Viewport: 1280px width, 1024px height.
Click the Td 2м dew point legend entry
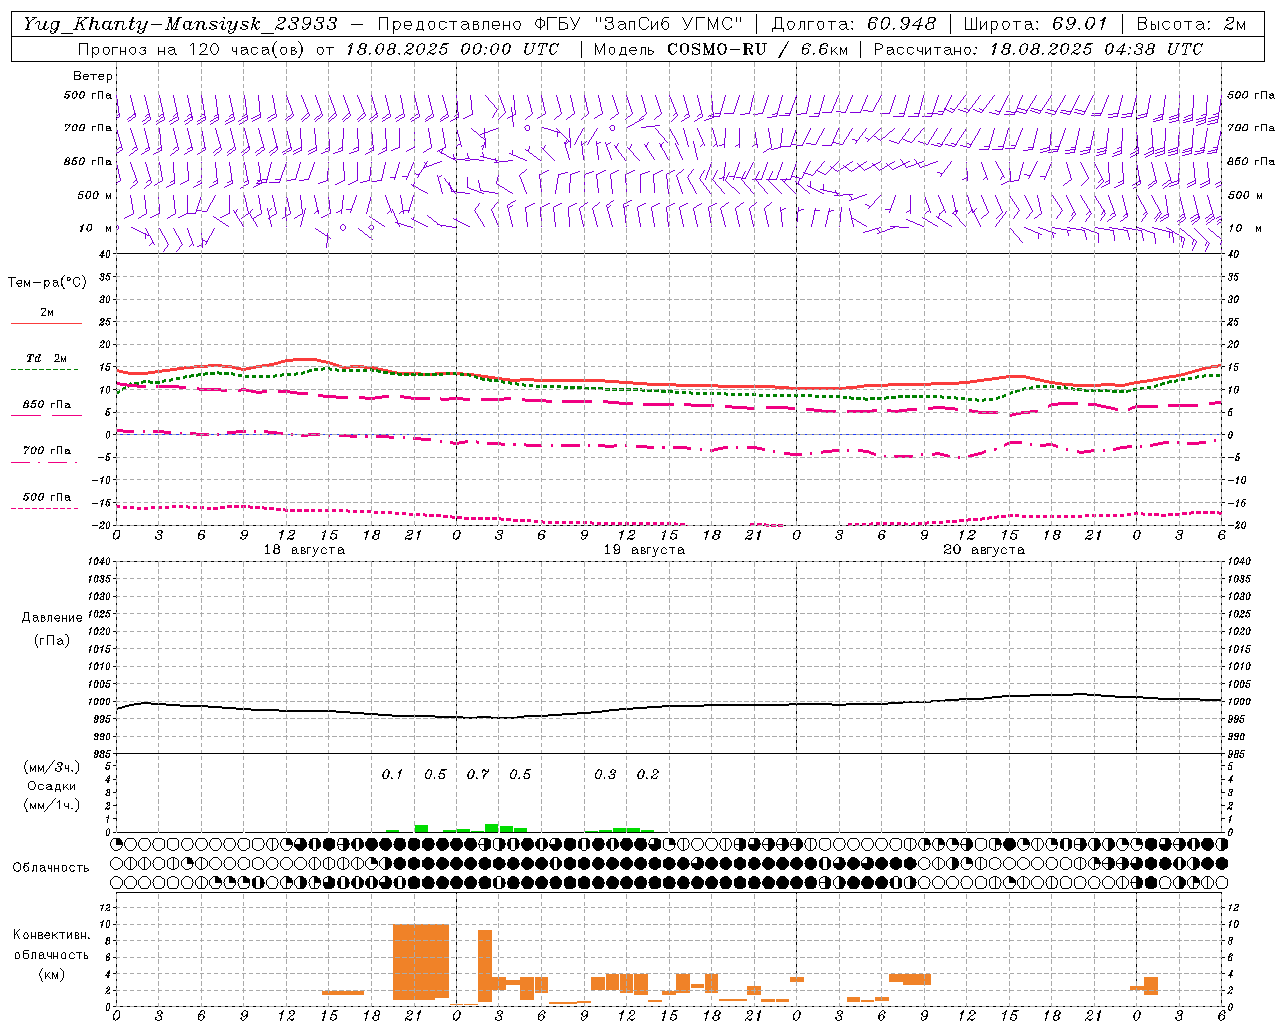pyautogui.click(x=47, y=358)
